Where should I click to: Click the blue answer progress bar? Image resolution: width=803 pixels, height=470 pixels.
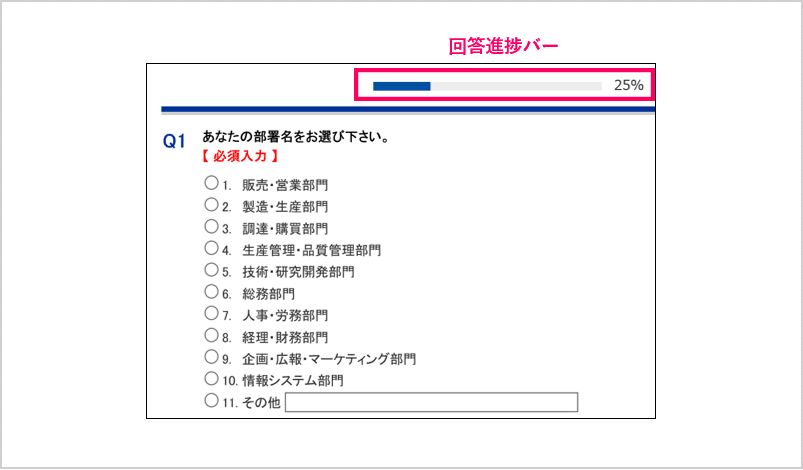(x=402, y=86)
